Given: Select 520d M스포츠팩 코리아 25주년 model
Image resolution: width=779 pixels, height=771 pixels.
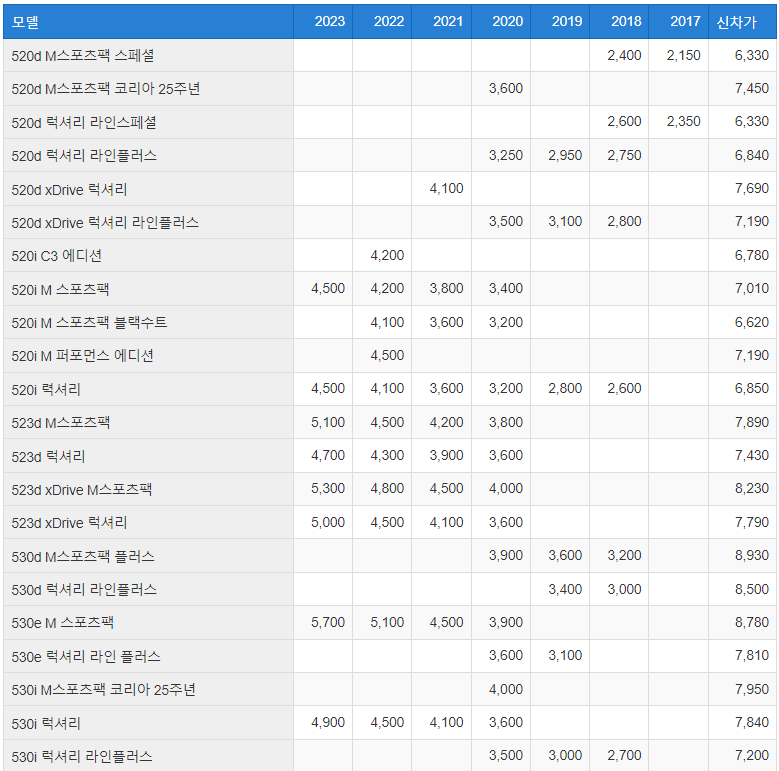Looking at the screenshot, I should coord(106,89).
